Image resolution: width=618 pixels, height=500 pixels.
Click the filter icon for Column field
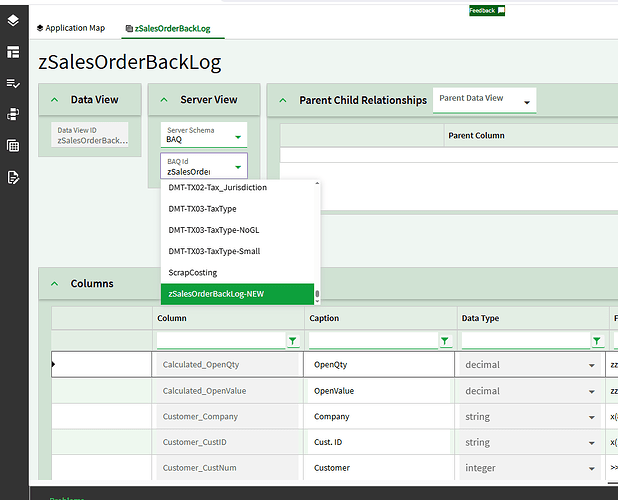click(x=292, y=341)
